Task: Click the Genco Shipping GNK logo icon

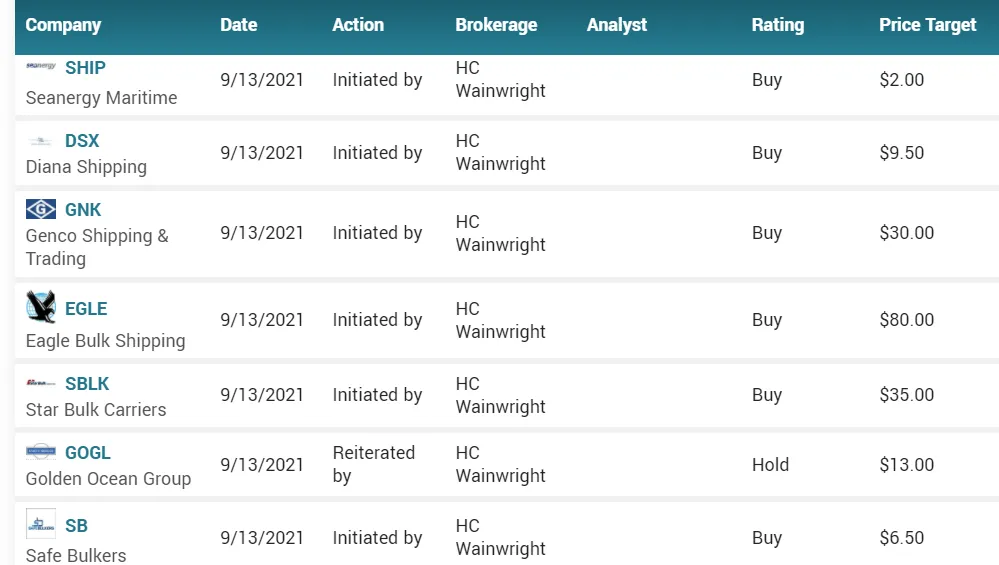Action: 41,209
